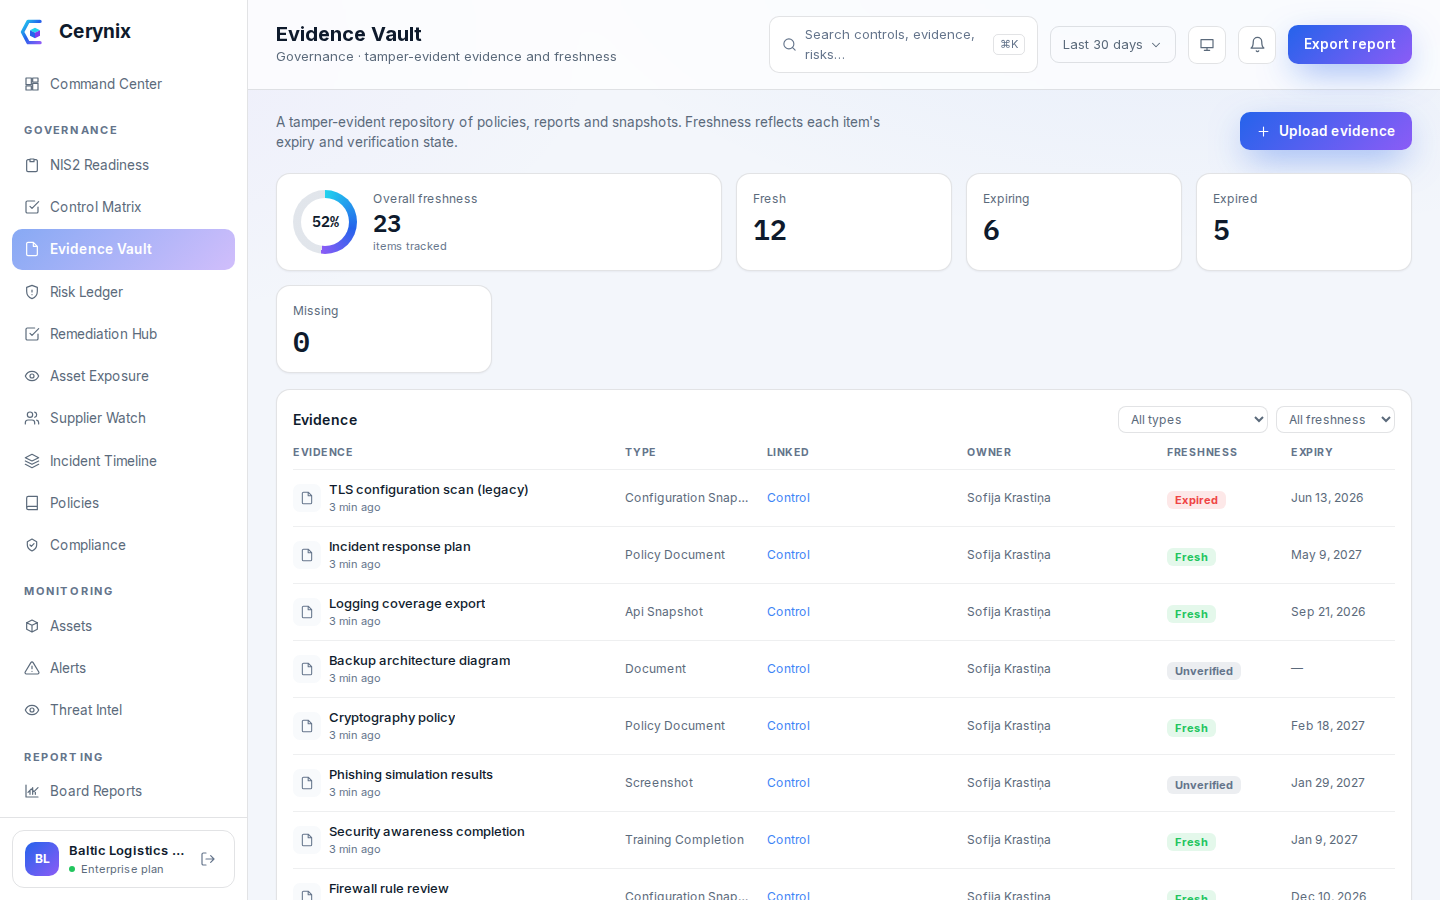1440x900 pixels.
Task: Open the All types filter dropdown
Action: [x=1193, y=420]
